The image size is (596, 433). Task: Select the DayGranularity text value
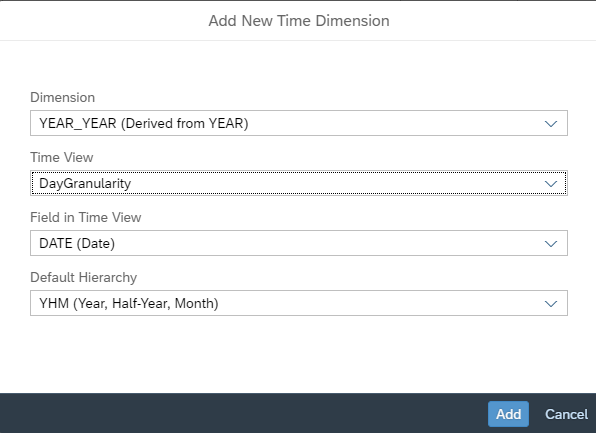pos(85,184)
